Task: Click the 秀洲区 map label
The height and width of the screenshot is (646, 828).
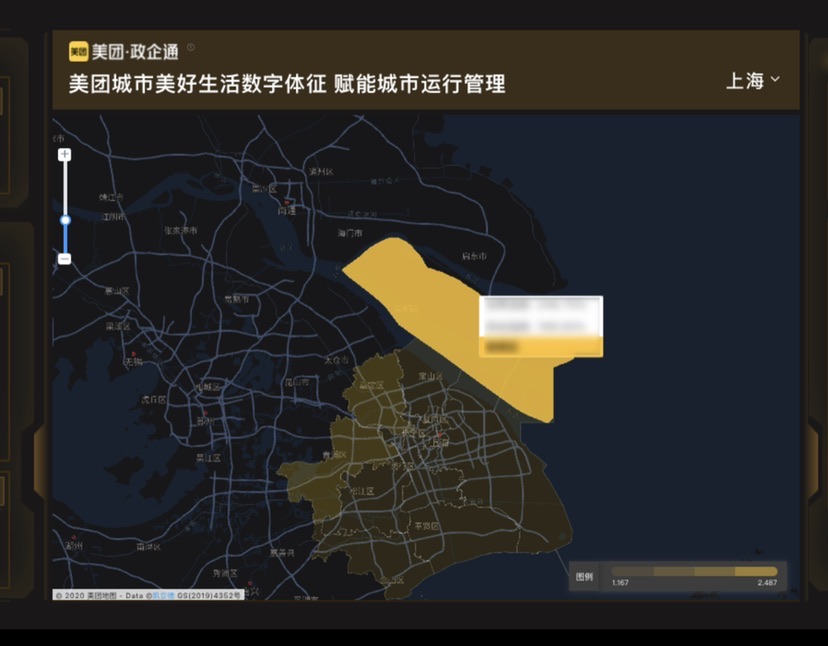Action: [225, 573]
